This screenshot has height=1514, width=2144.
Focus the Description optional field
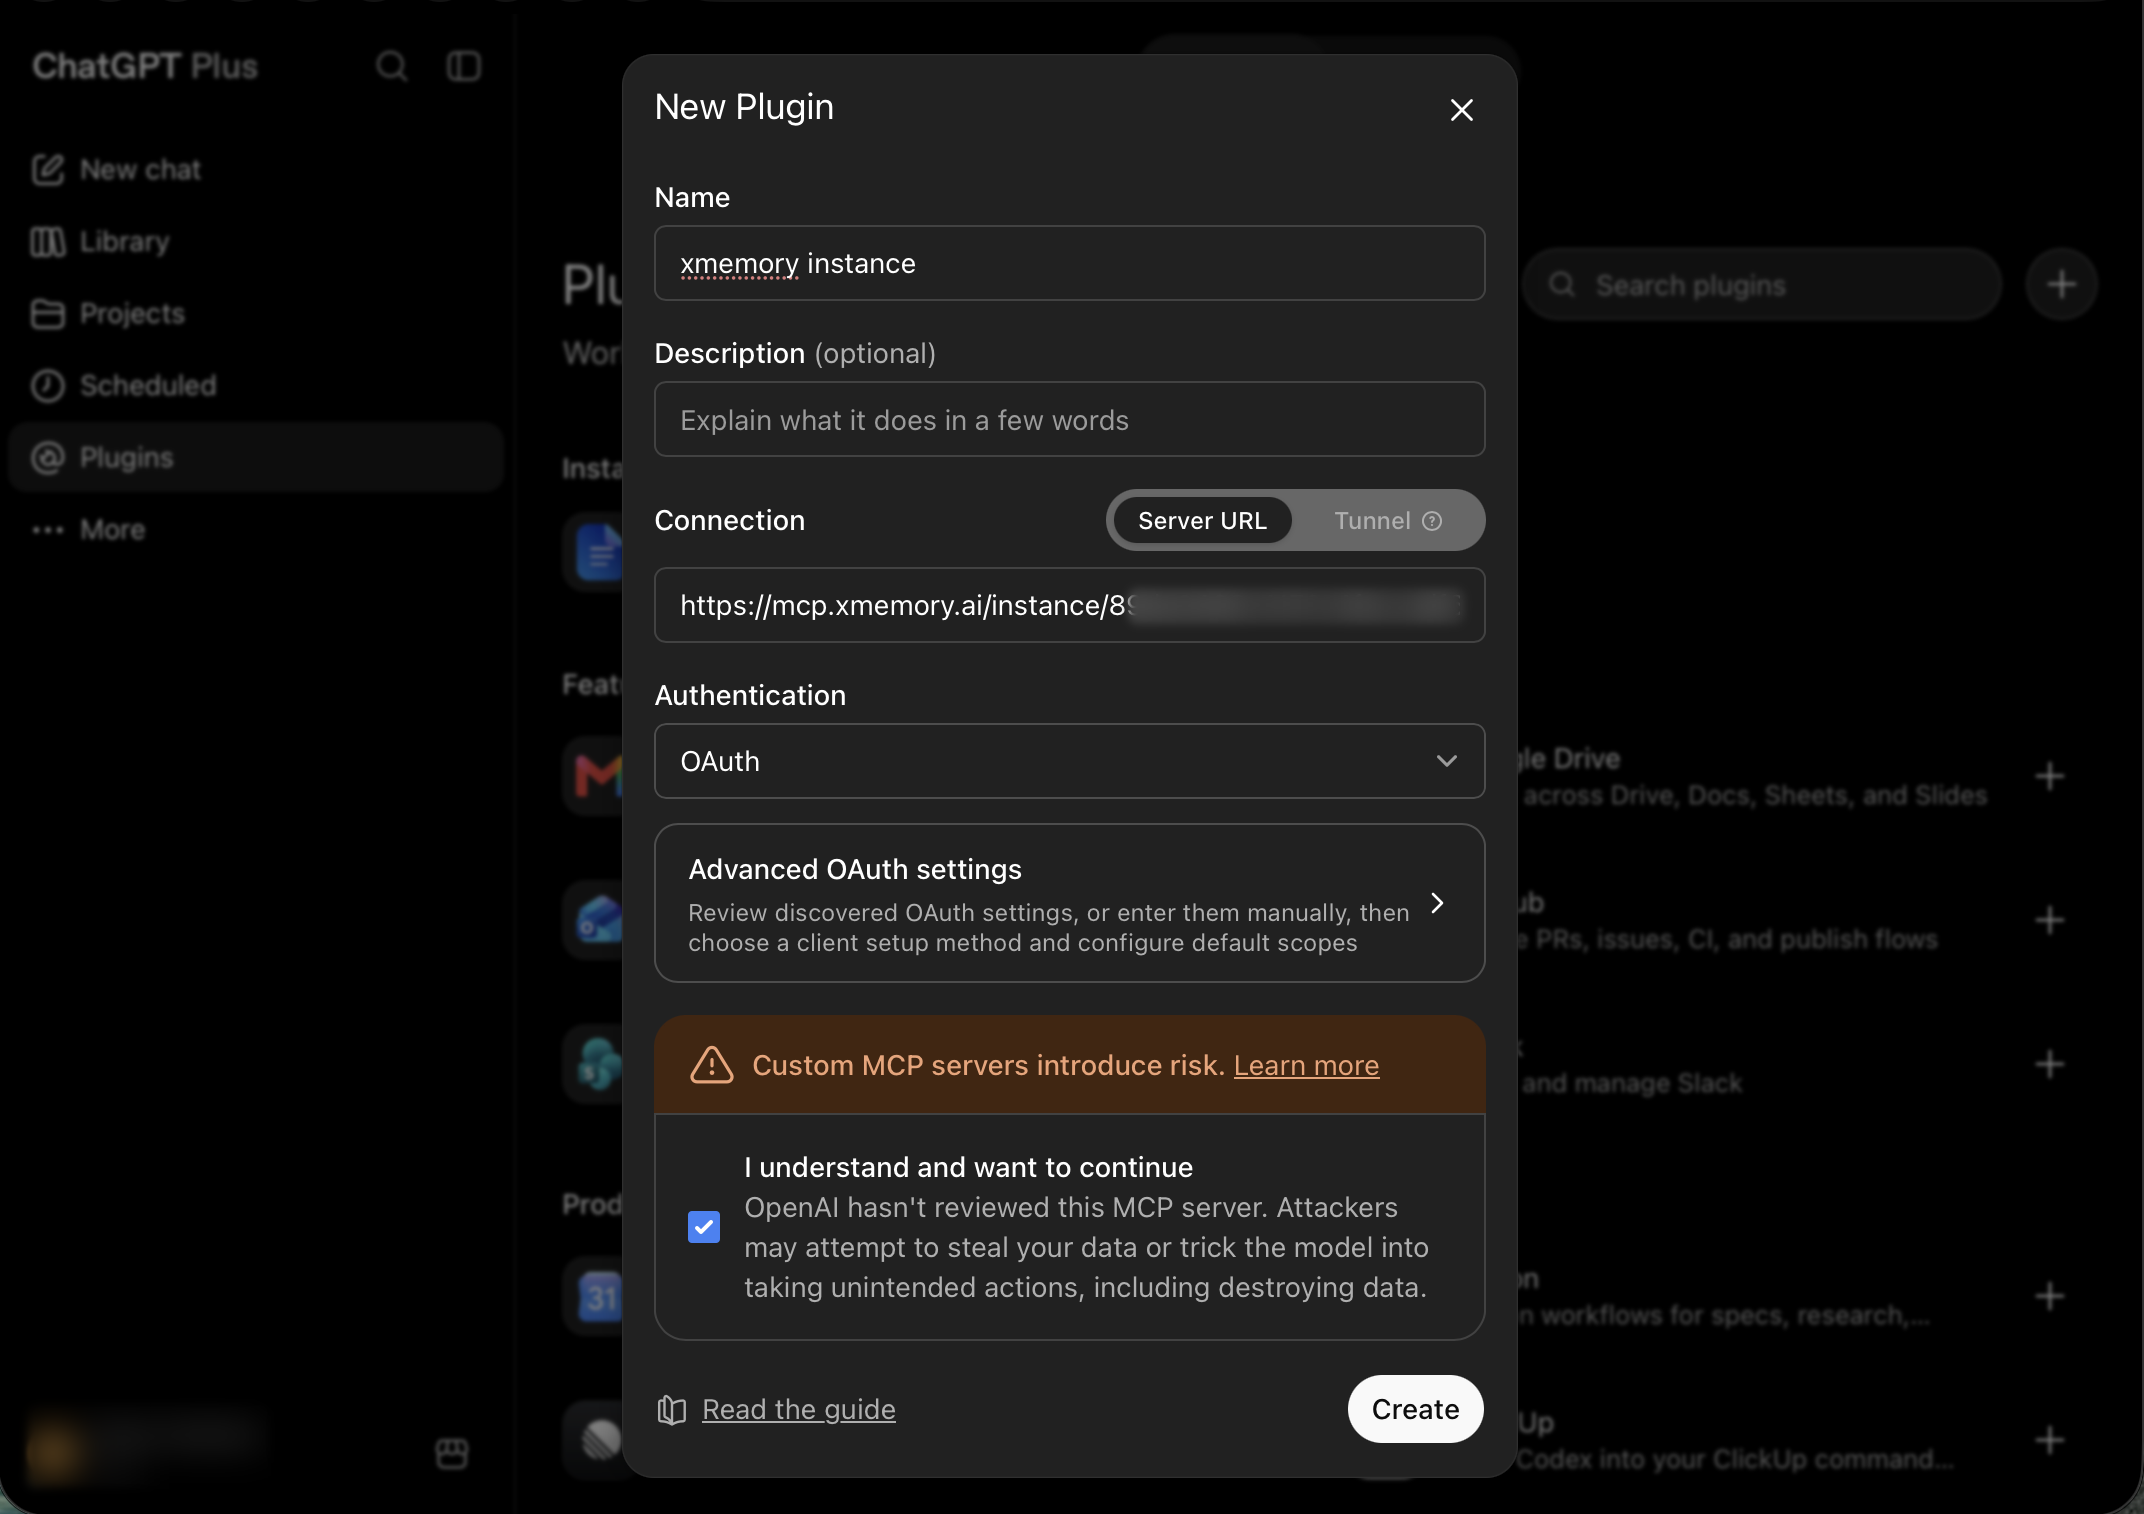point(1069,419)
